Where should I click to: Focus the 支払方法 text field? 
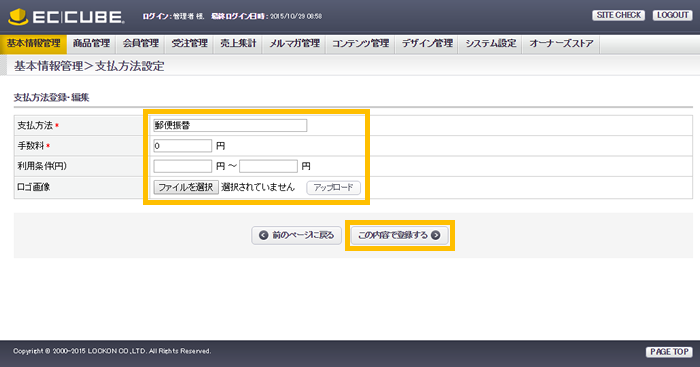click(x=230, y=125)
